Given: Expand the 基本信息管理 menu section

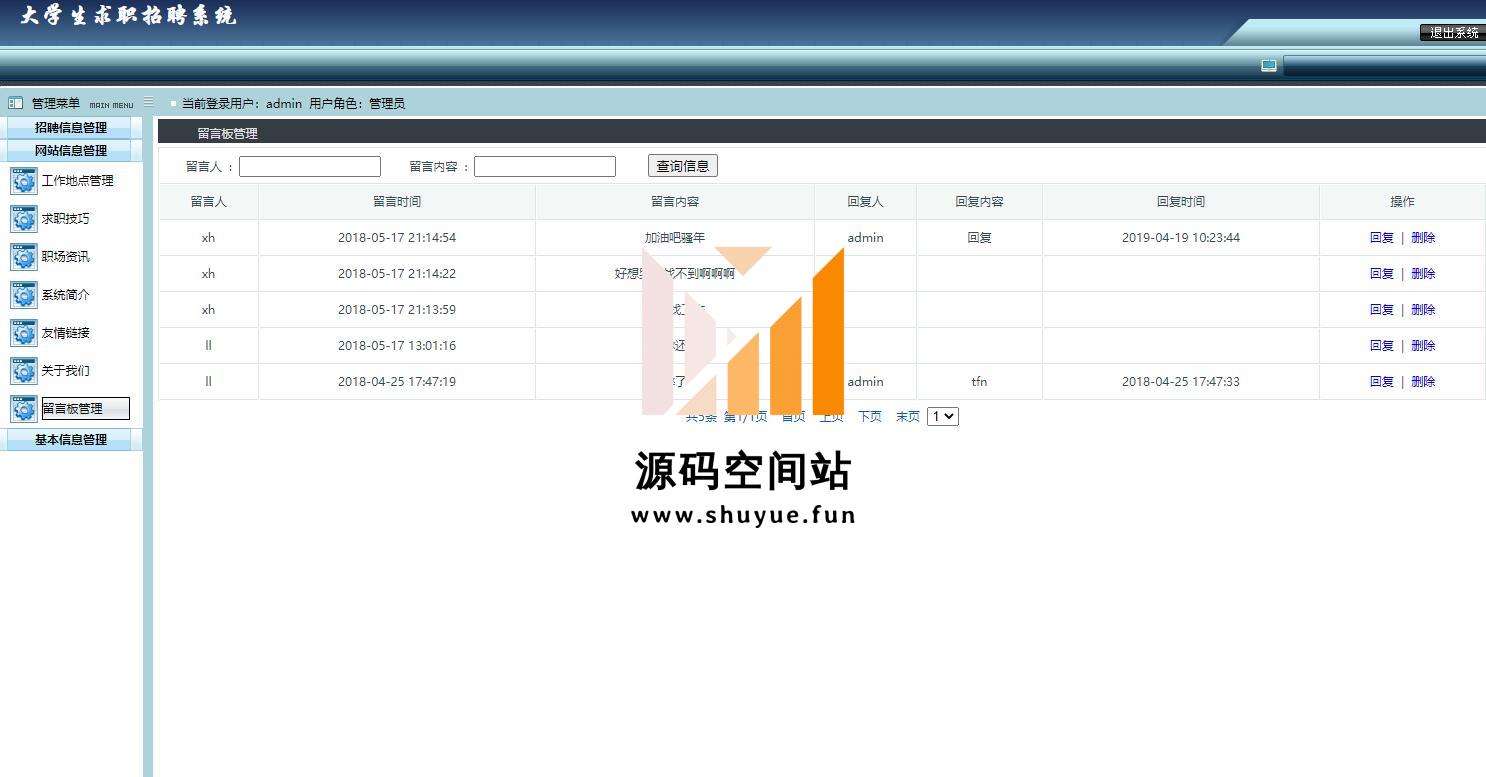Looking at the screenshot, I should (71, 440).
